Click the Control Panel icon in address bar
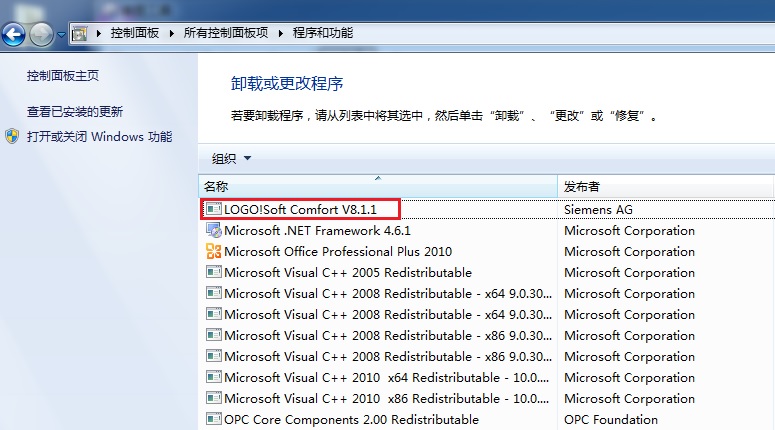 point(79,34)
